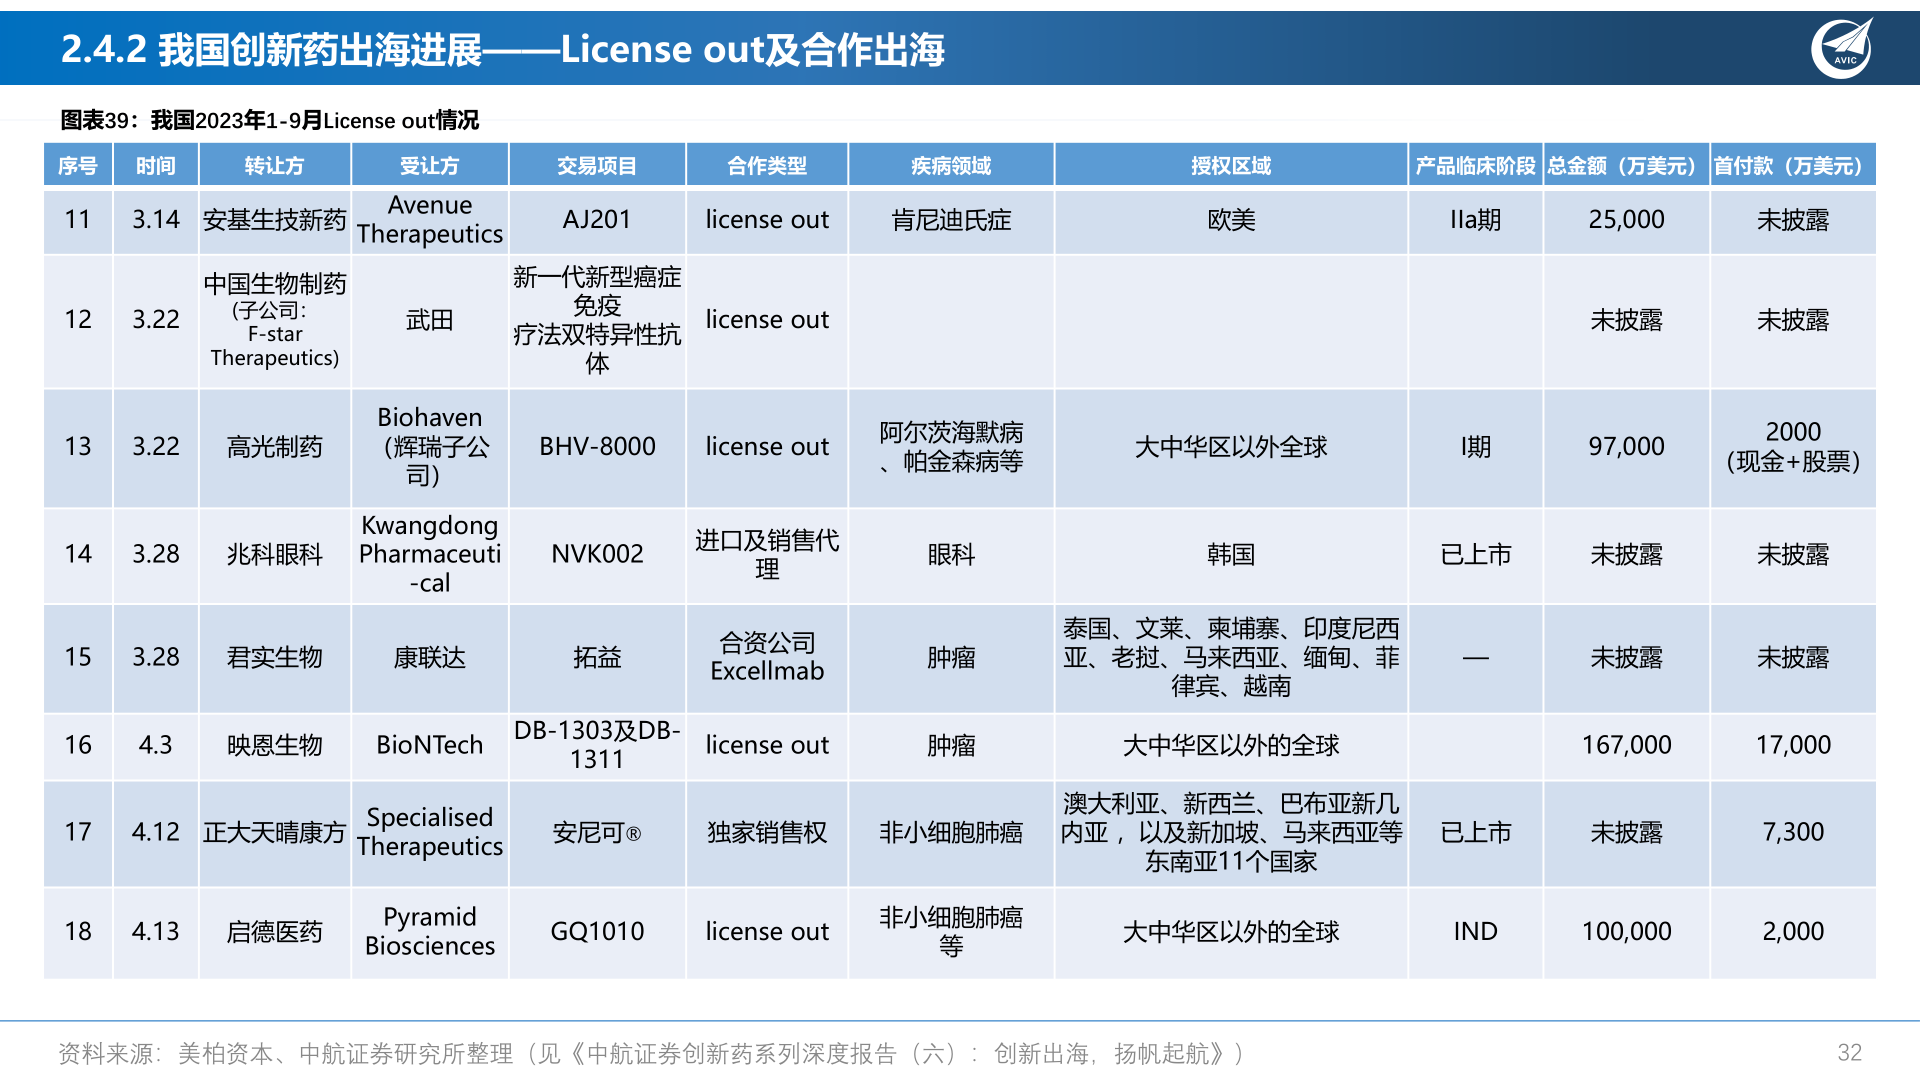Select the '启德医药' cell

[x=275, y=932]
